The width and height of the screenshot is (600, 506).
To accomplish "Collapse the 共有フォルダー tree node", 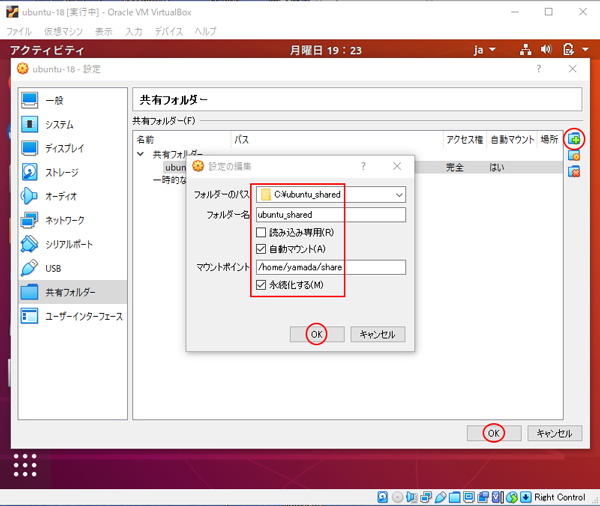I will (x=140, y=154).
